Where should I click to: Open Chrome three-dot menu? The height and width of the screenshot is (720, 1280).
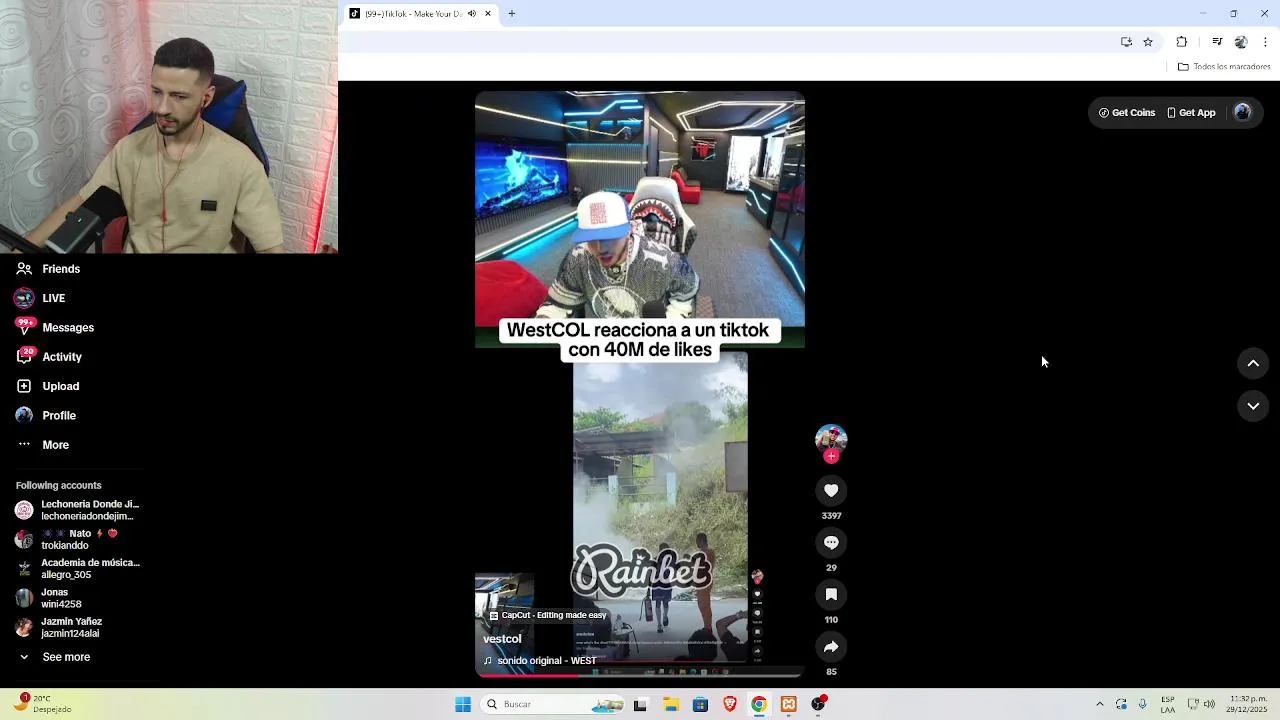tap(1265, 41)
